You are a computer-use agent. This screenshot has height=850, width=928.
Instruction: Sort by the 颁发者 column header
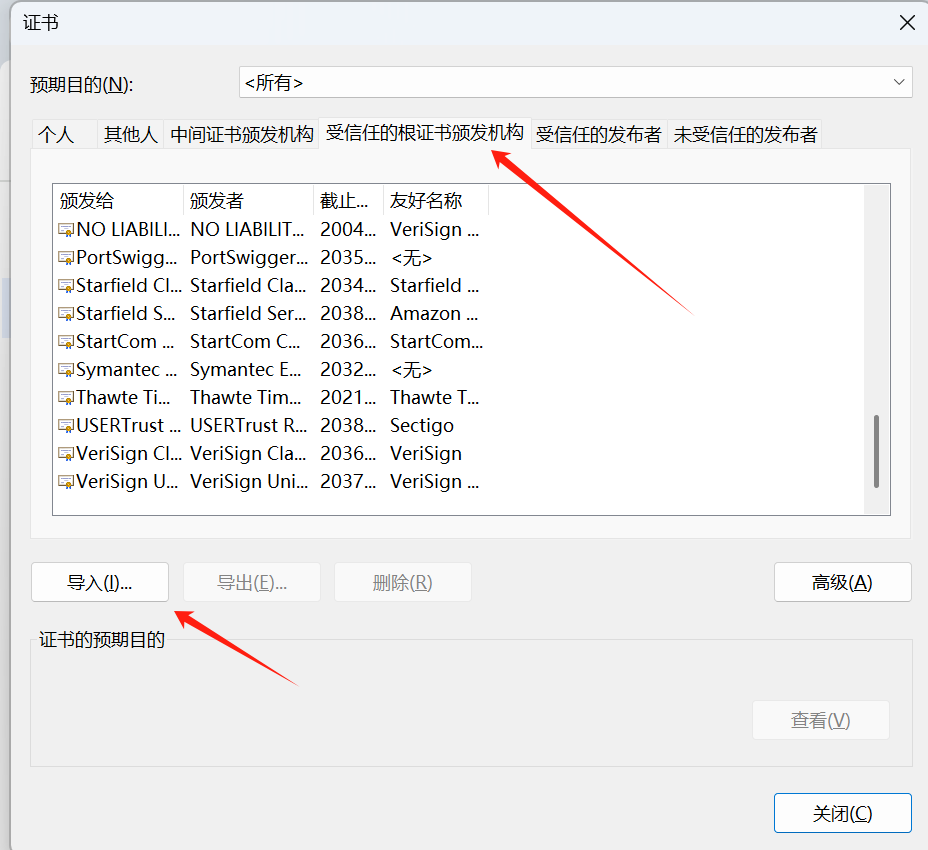[x=249, y=200]
